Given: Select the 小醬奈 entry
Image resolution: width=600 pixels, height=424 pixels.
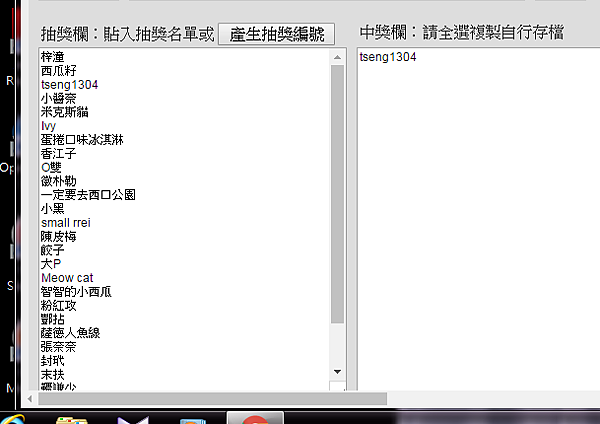Looking at the screenshot, I should pos(59,98).
